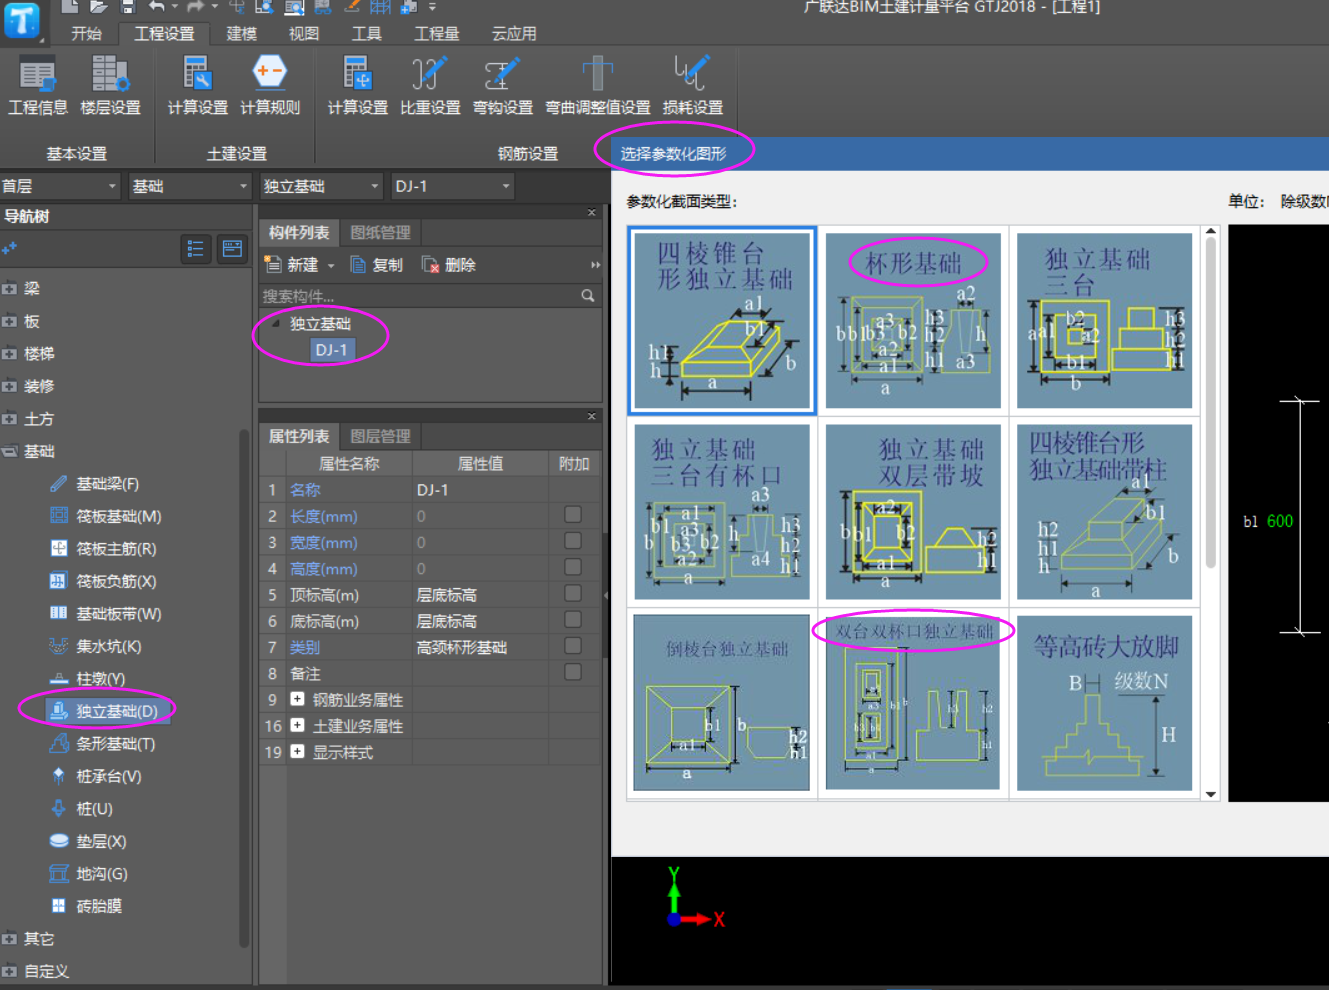Choose 双台双杯口独立基础 thumbnail
Image resolution: width=1329 pixels, height=990 pixels.
click(x=912, y=703)
